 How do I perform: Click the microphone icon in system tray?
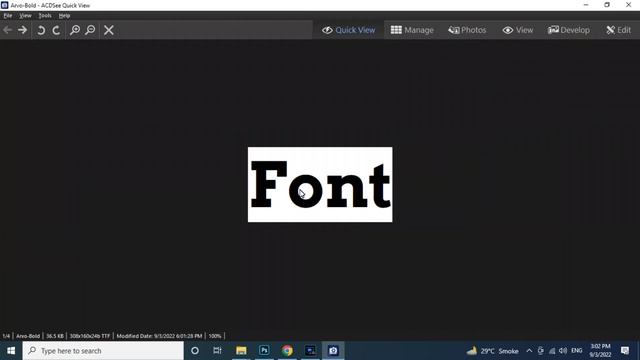[540, 351]
